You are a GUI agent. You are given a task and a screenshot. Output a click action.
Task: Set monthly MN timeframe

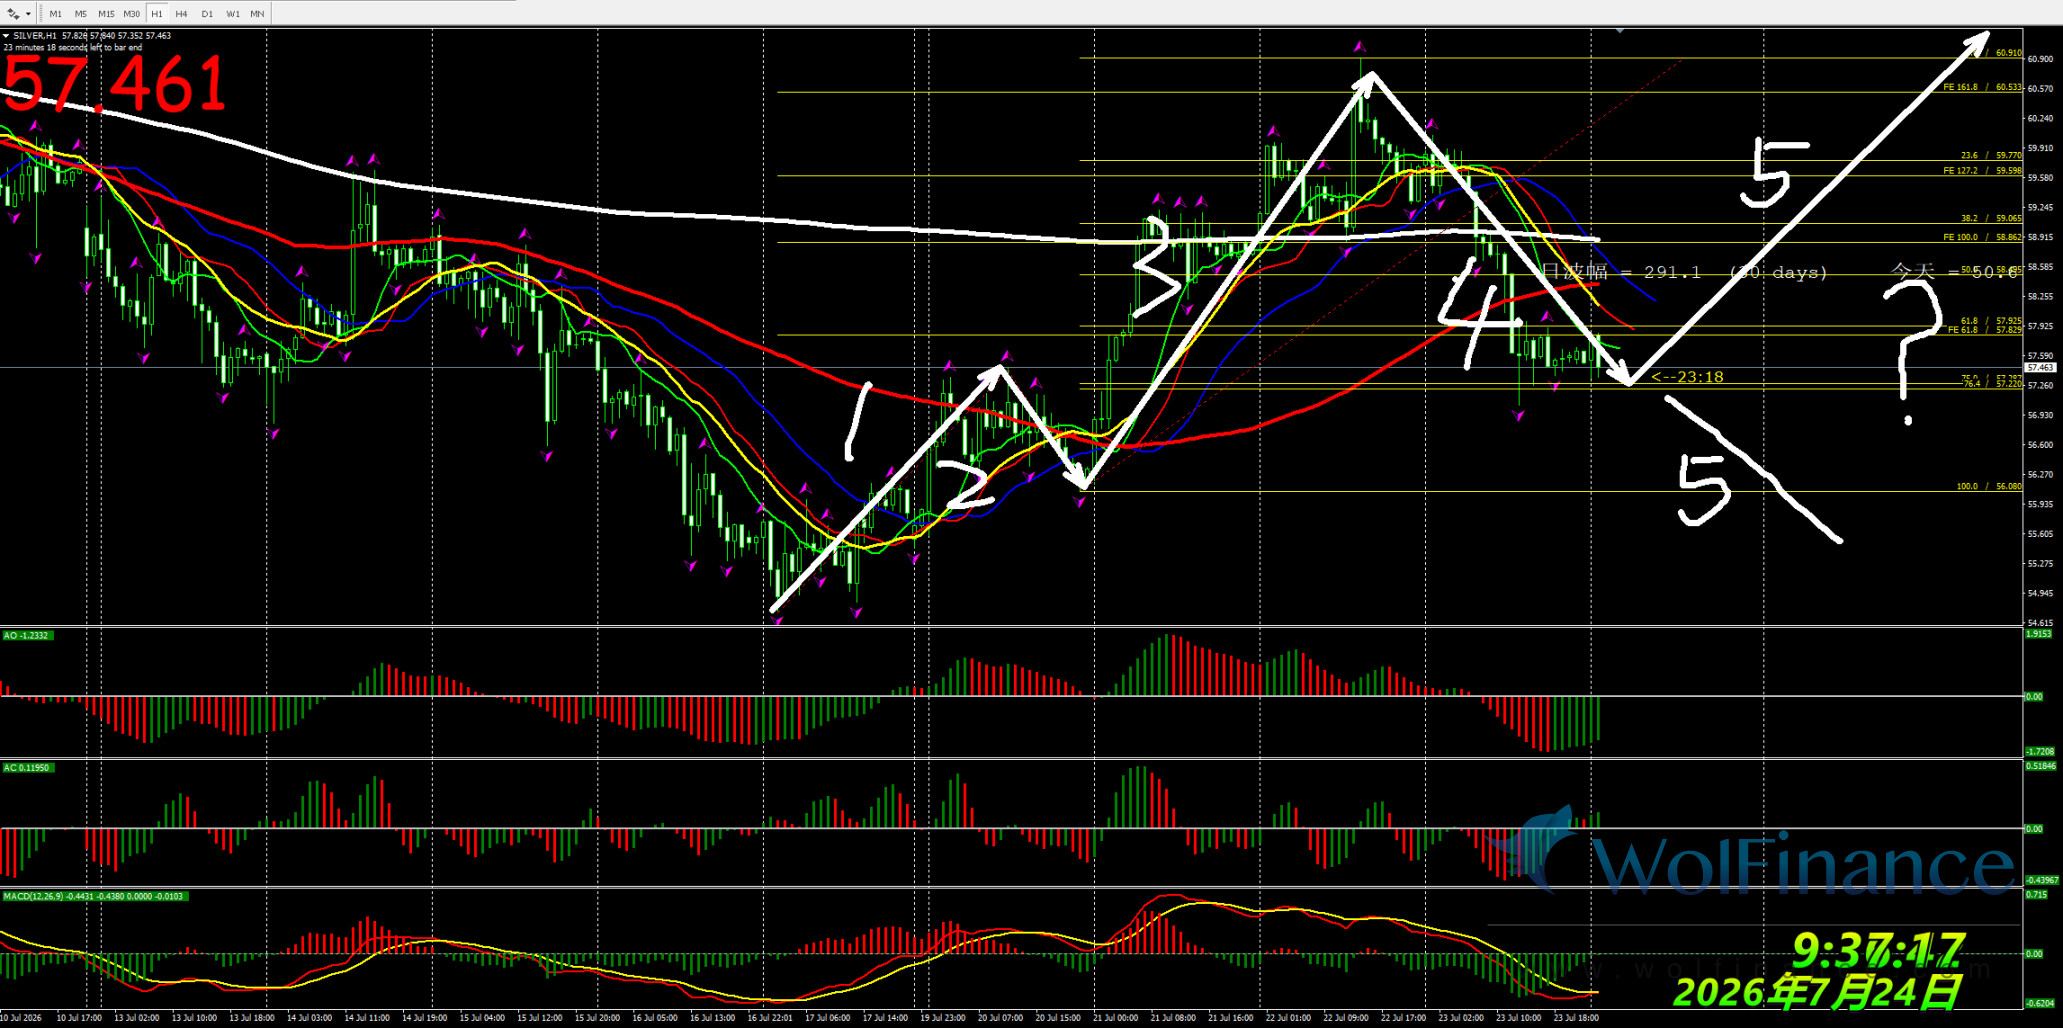257,14
